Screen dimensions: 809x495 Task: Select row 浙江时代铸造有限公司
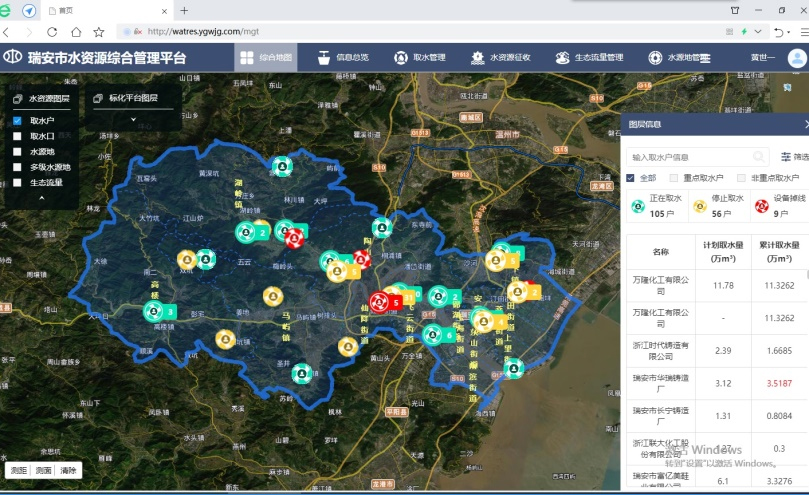click(x=718, y=350)
